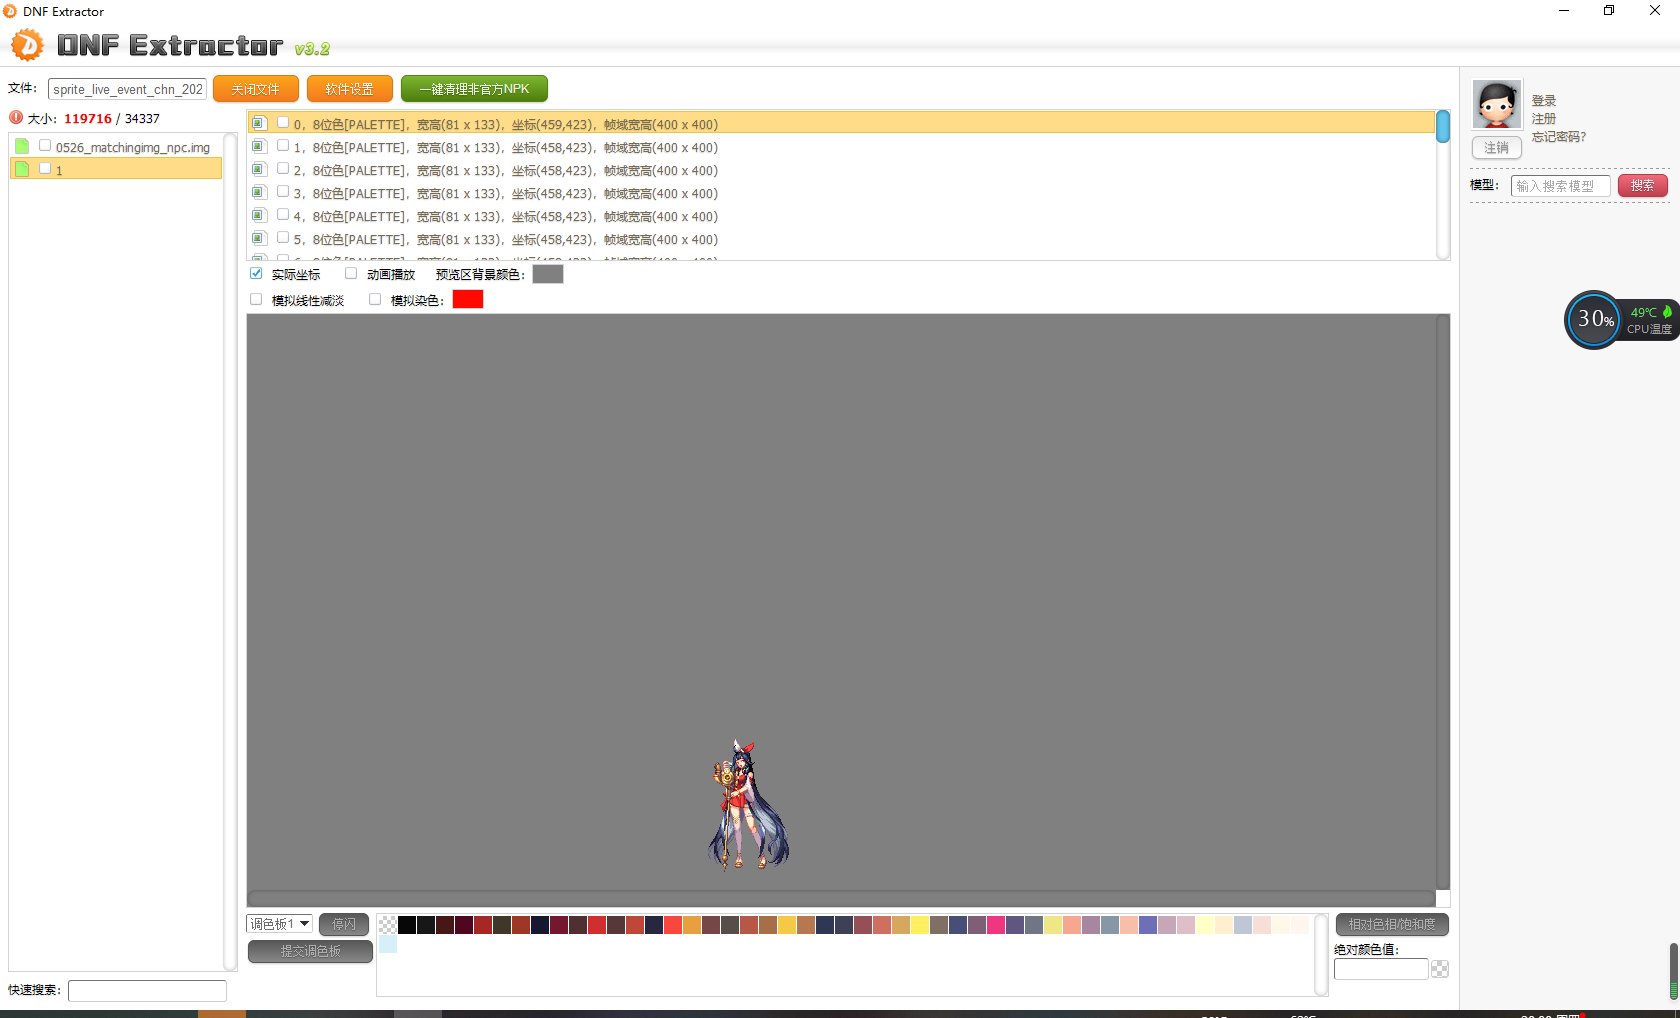The image size is (1680, 1018).
Task: Click image icon of frame 5 row
Action: (259, 238)
